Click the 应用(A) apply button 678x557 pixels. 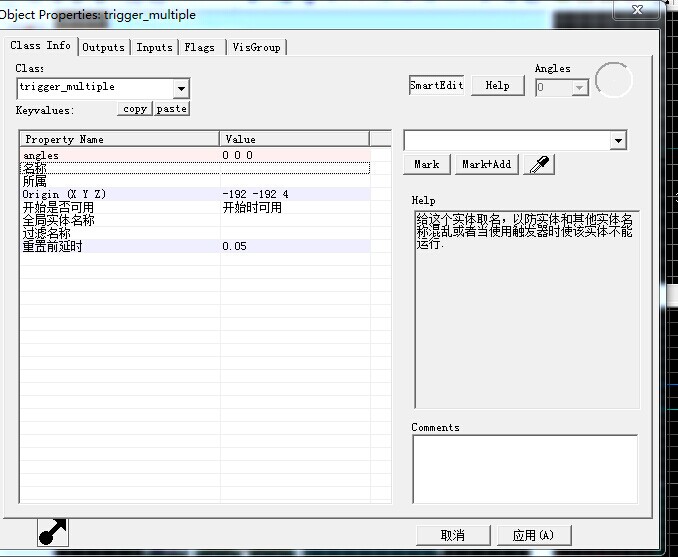coord(534,535)
